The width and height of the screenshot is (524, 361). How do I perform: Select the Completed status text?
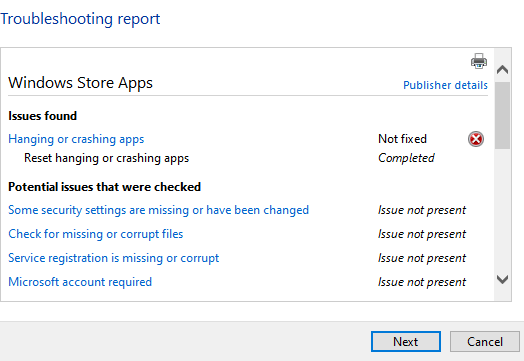pos(406,158)
